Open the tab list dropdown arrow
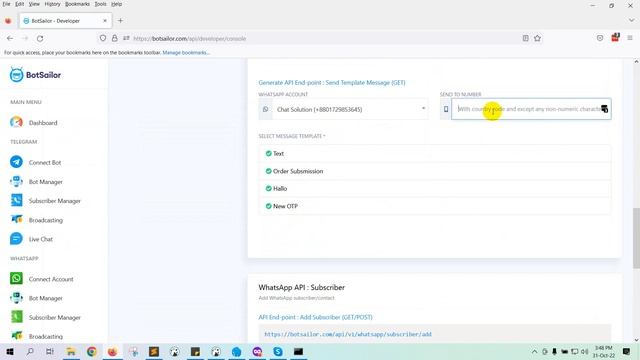The width and height of the screenshot is (640, 360). tap(631, 20)
